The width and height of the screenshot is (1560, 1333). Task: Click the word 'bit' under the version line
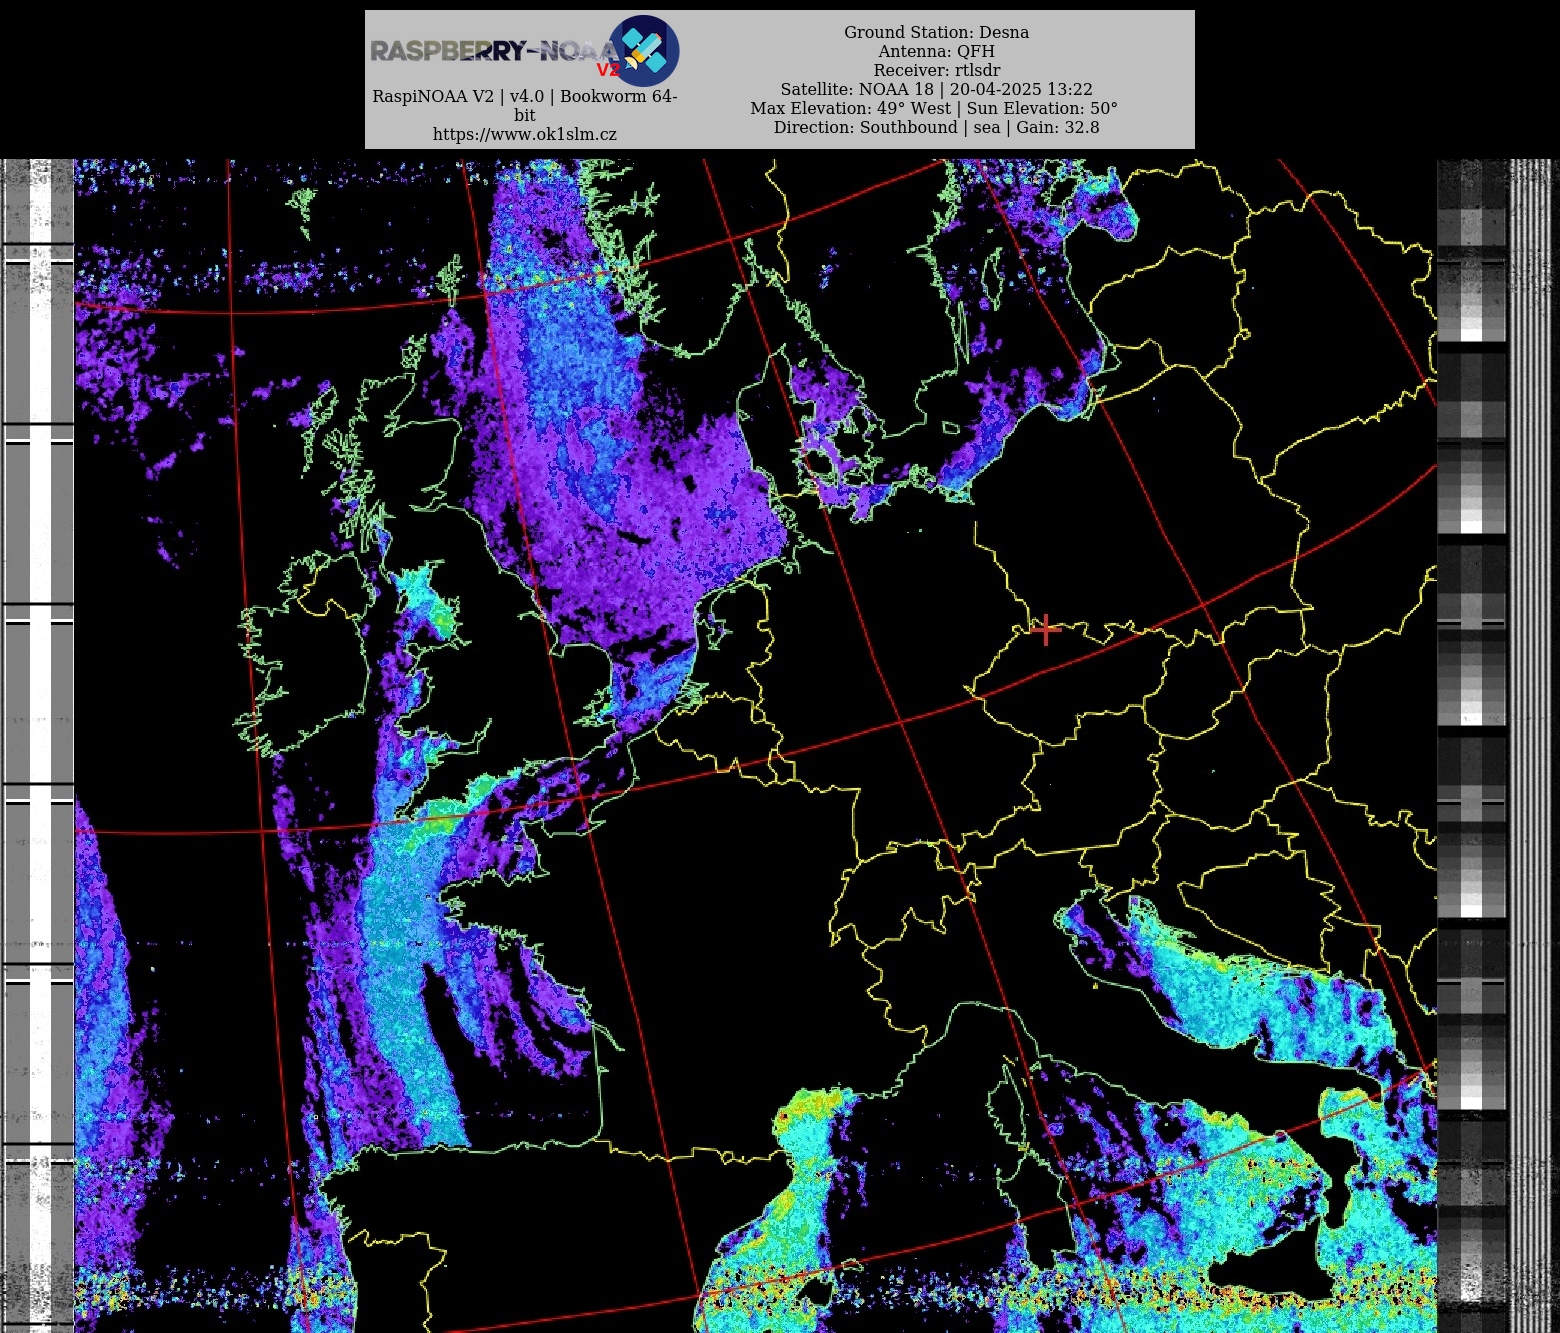(525, 115)
